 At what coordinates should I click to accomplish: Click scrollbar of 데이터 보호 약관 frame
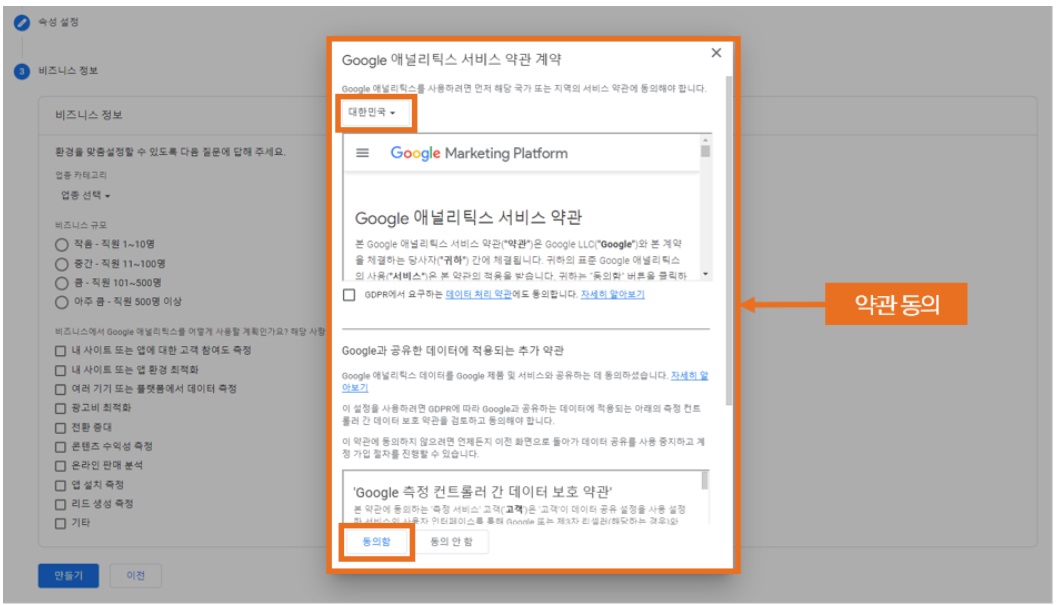[x=705, y=480]
